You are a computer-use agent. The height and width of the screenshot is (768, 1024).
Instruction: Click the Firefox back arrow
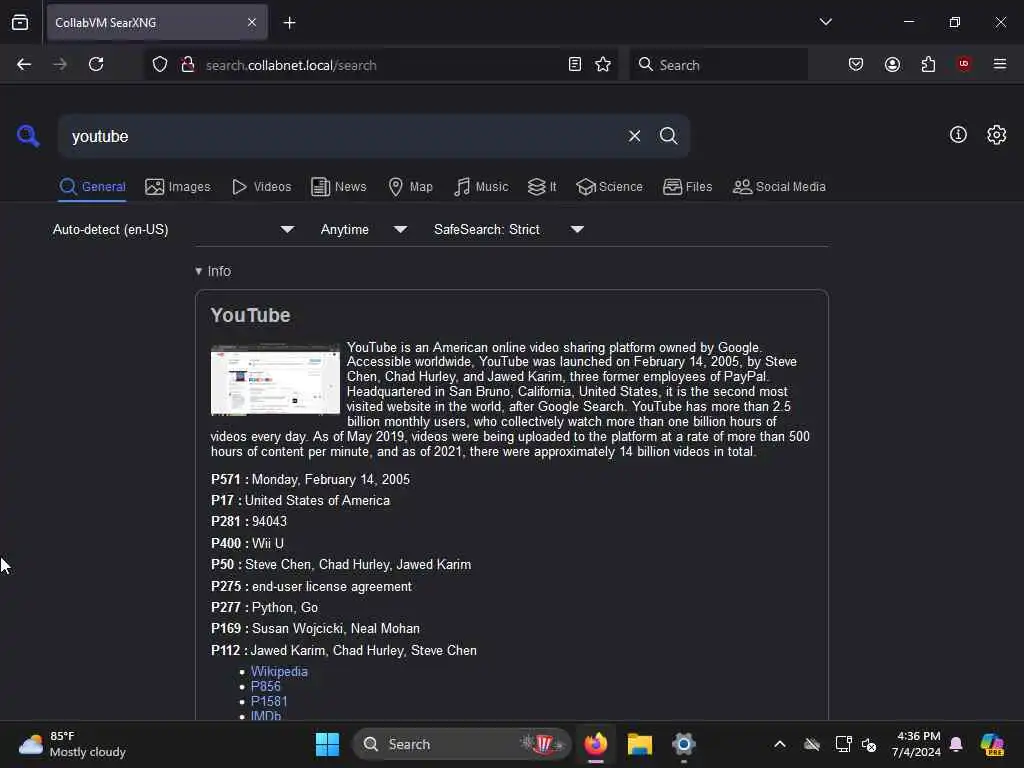coord(24,64)
